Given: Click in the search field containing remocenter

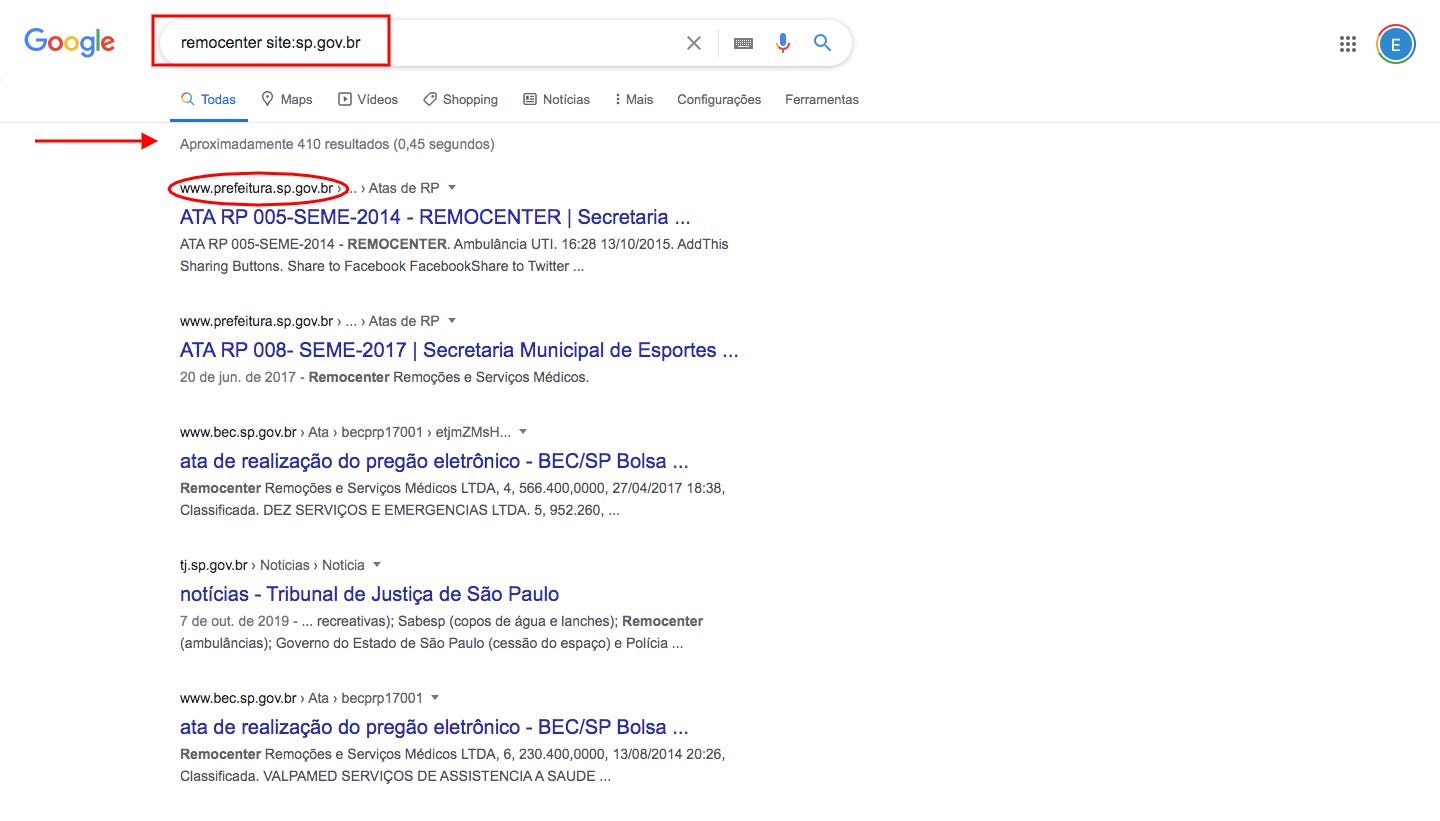Looking at the screenshot, I should [x=420, y=43].
